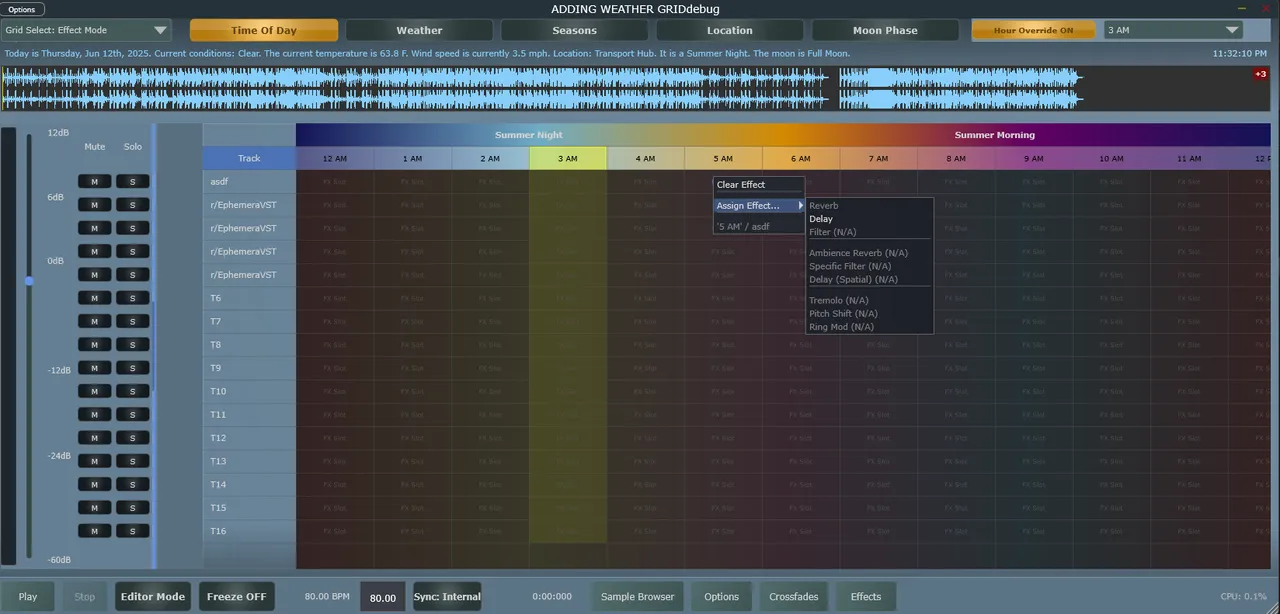Select Delay from the effect submenu

(x=821, y=218)
